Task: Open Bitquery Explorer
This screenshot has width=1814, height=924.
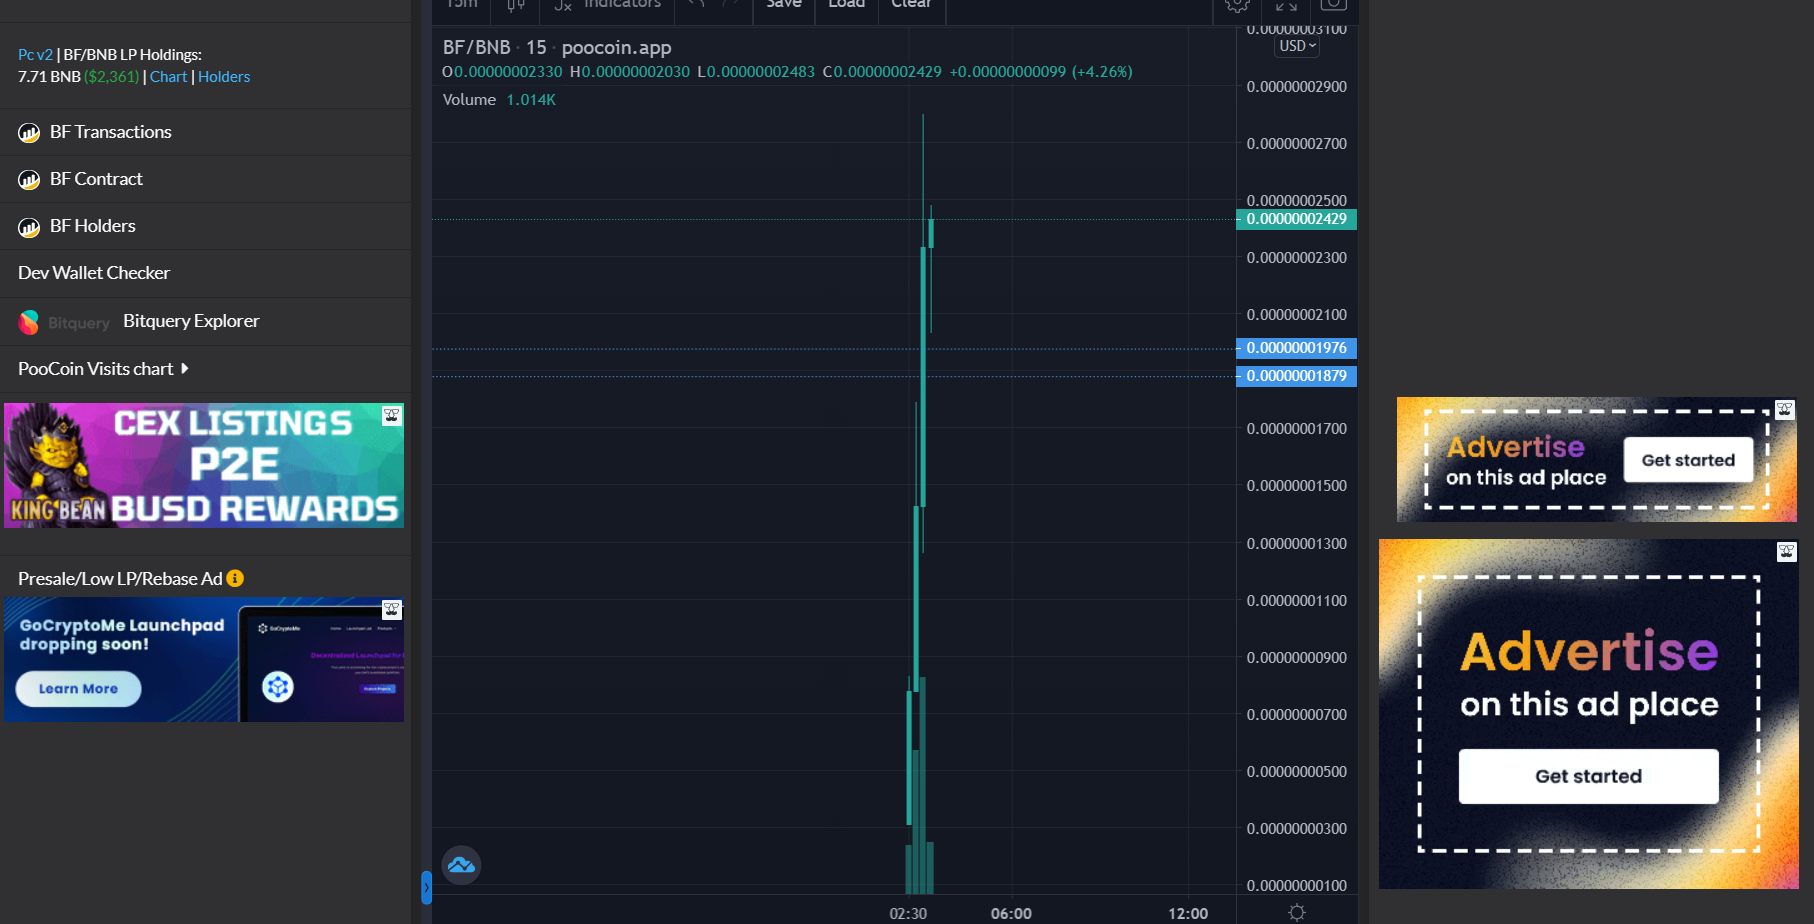Action: tap(191, 321)
